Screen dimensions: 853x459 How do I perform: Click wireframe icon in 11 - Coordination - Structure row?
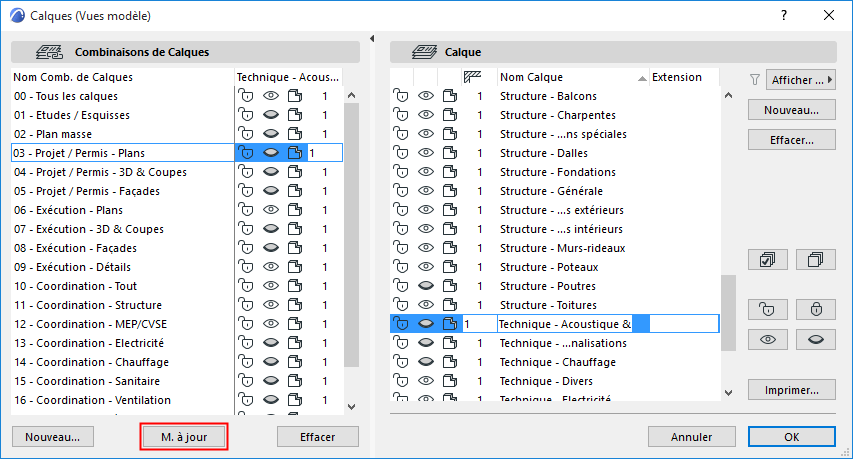point(295,305)
